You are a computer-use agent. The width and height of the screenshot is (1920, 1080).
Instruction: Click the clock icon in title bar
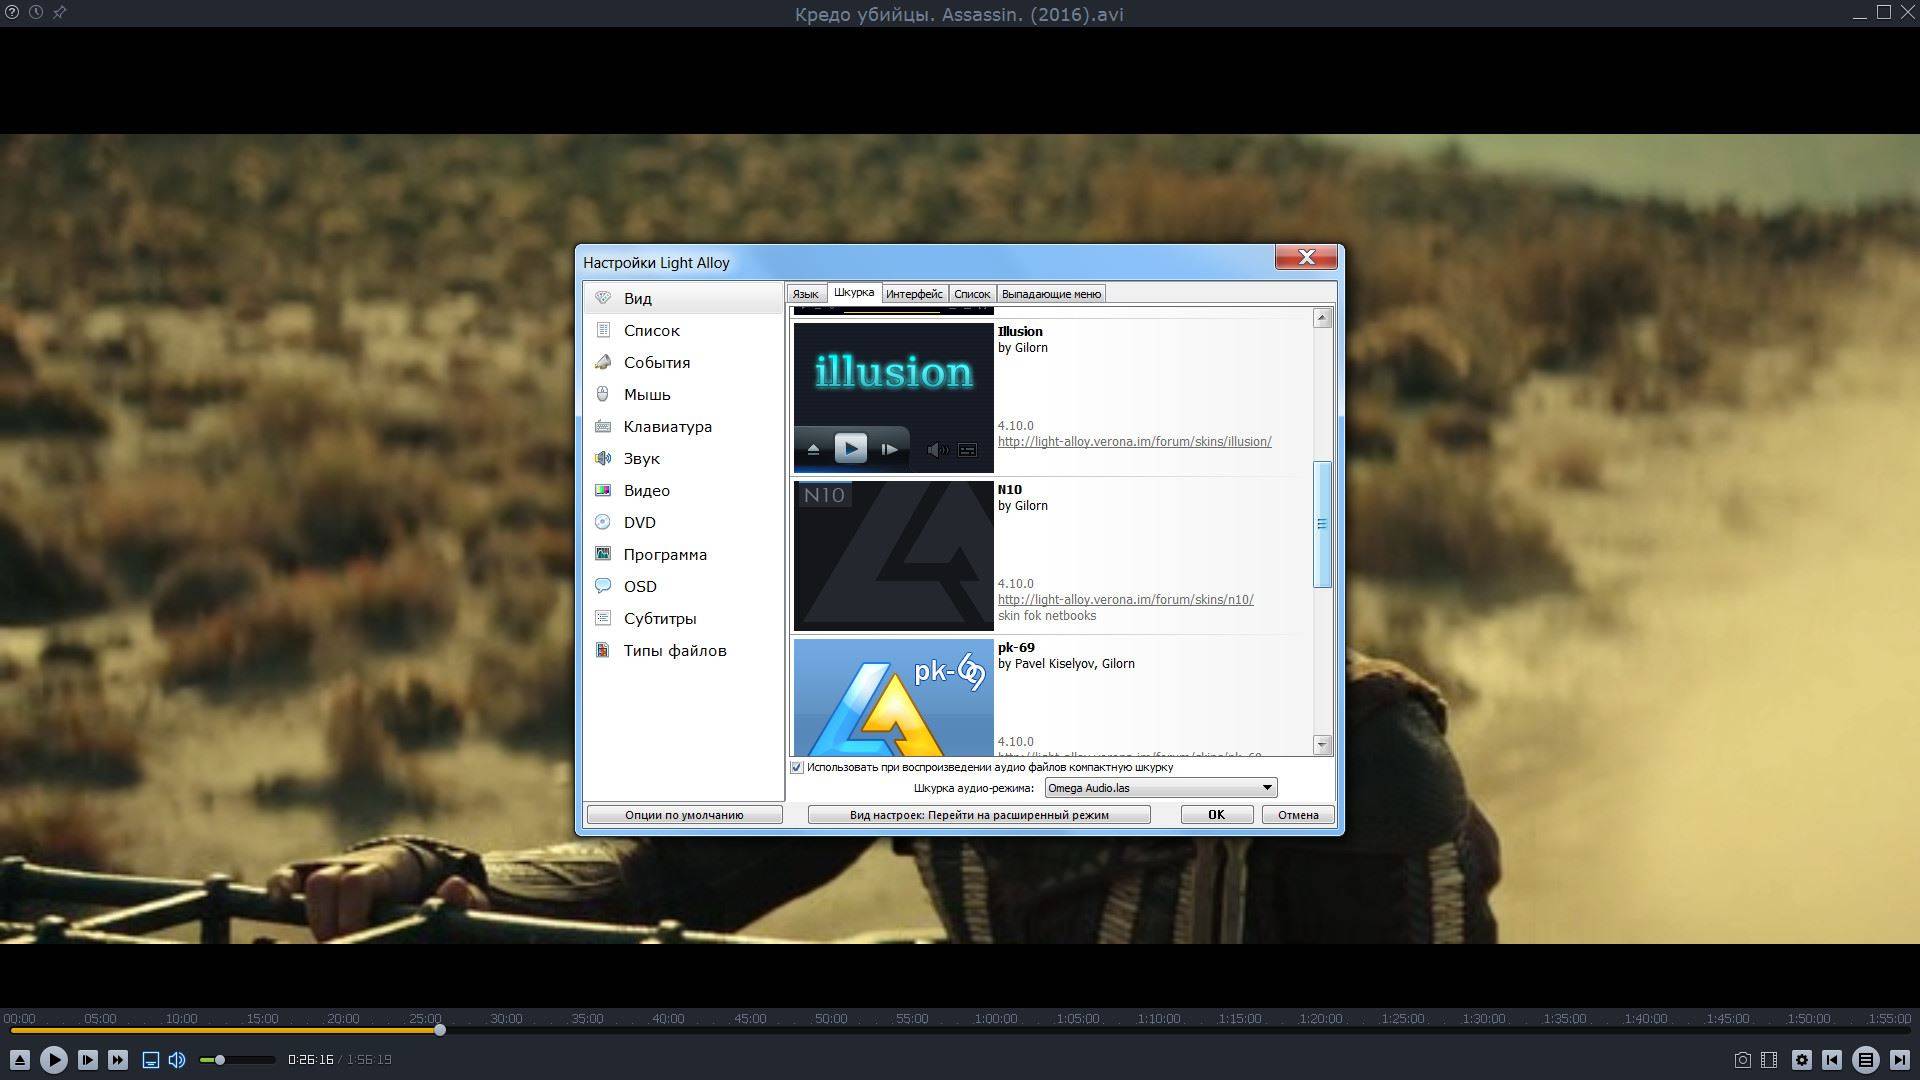36,13
